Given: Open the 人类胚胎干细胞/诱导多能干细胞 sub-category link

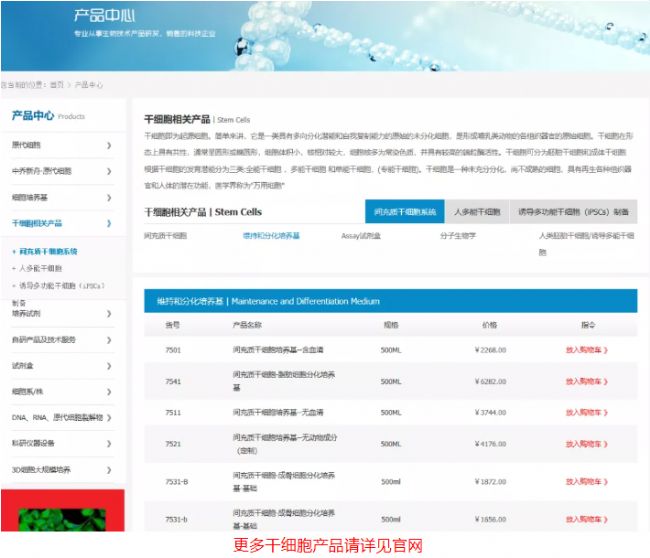Looking at the screenshot, I should (x=586, y=244).
